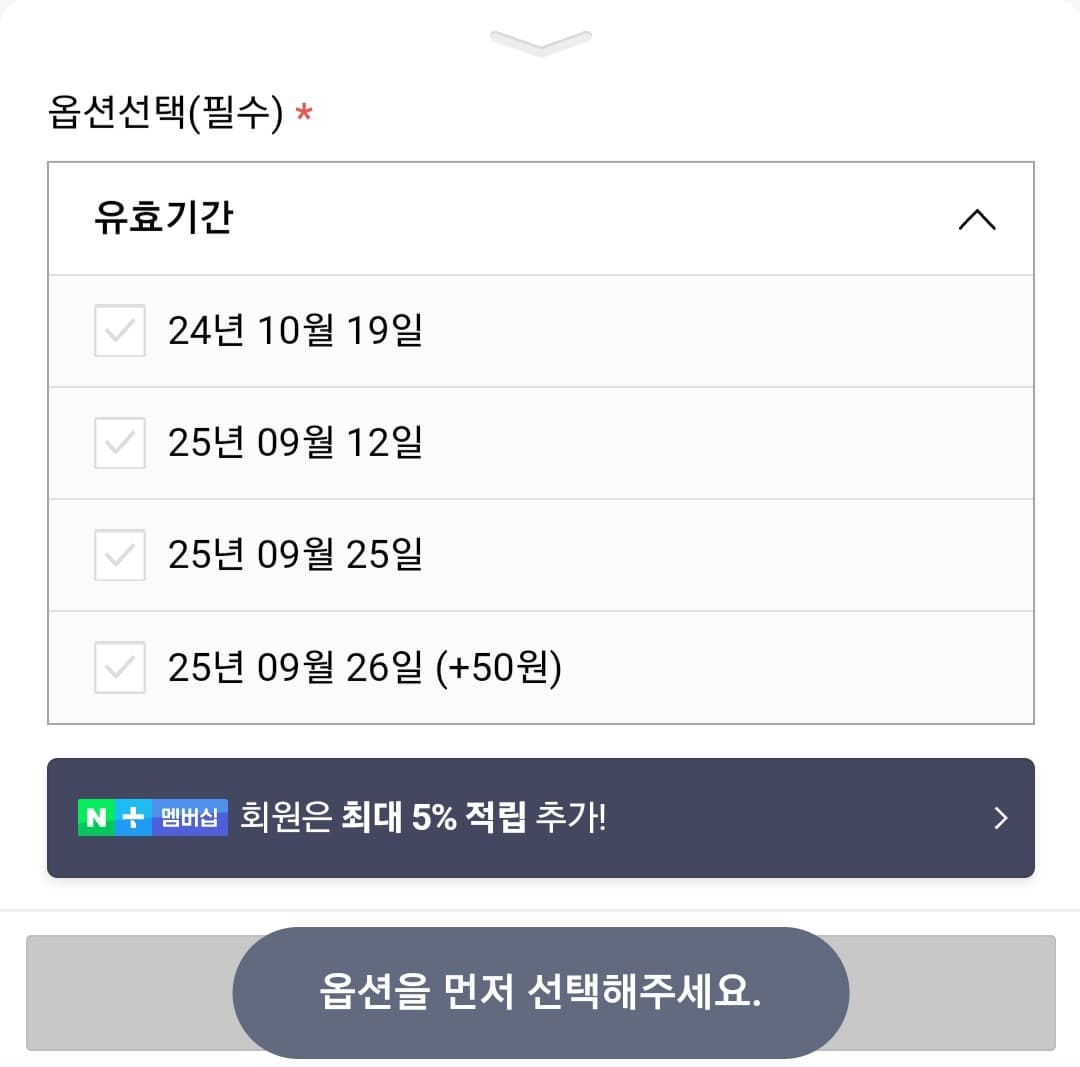Select the 25년 09월 12일 checkbox
This screenshot has width=1080, height=1067.
tap(119, 442)
